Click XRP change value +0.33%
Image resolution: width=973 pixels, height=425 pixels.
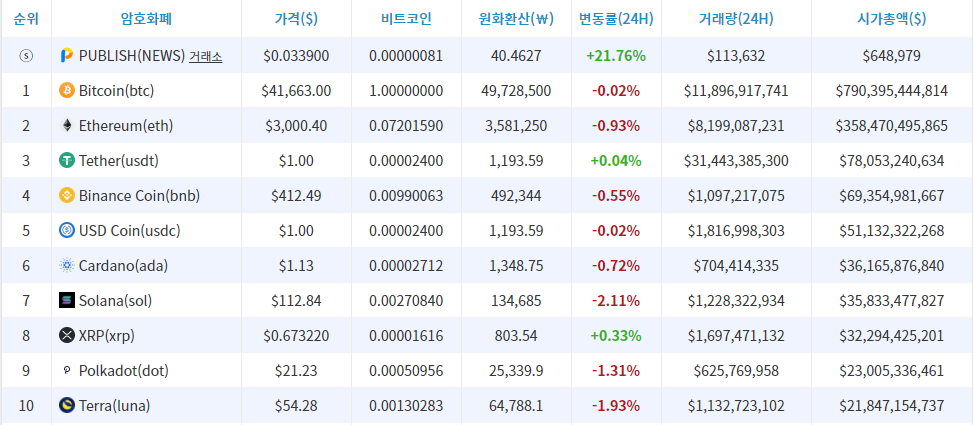[x=616, y=336]
